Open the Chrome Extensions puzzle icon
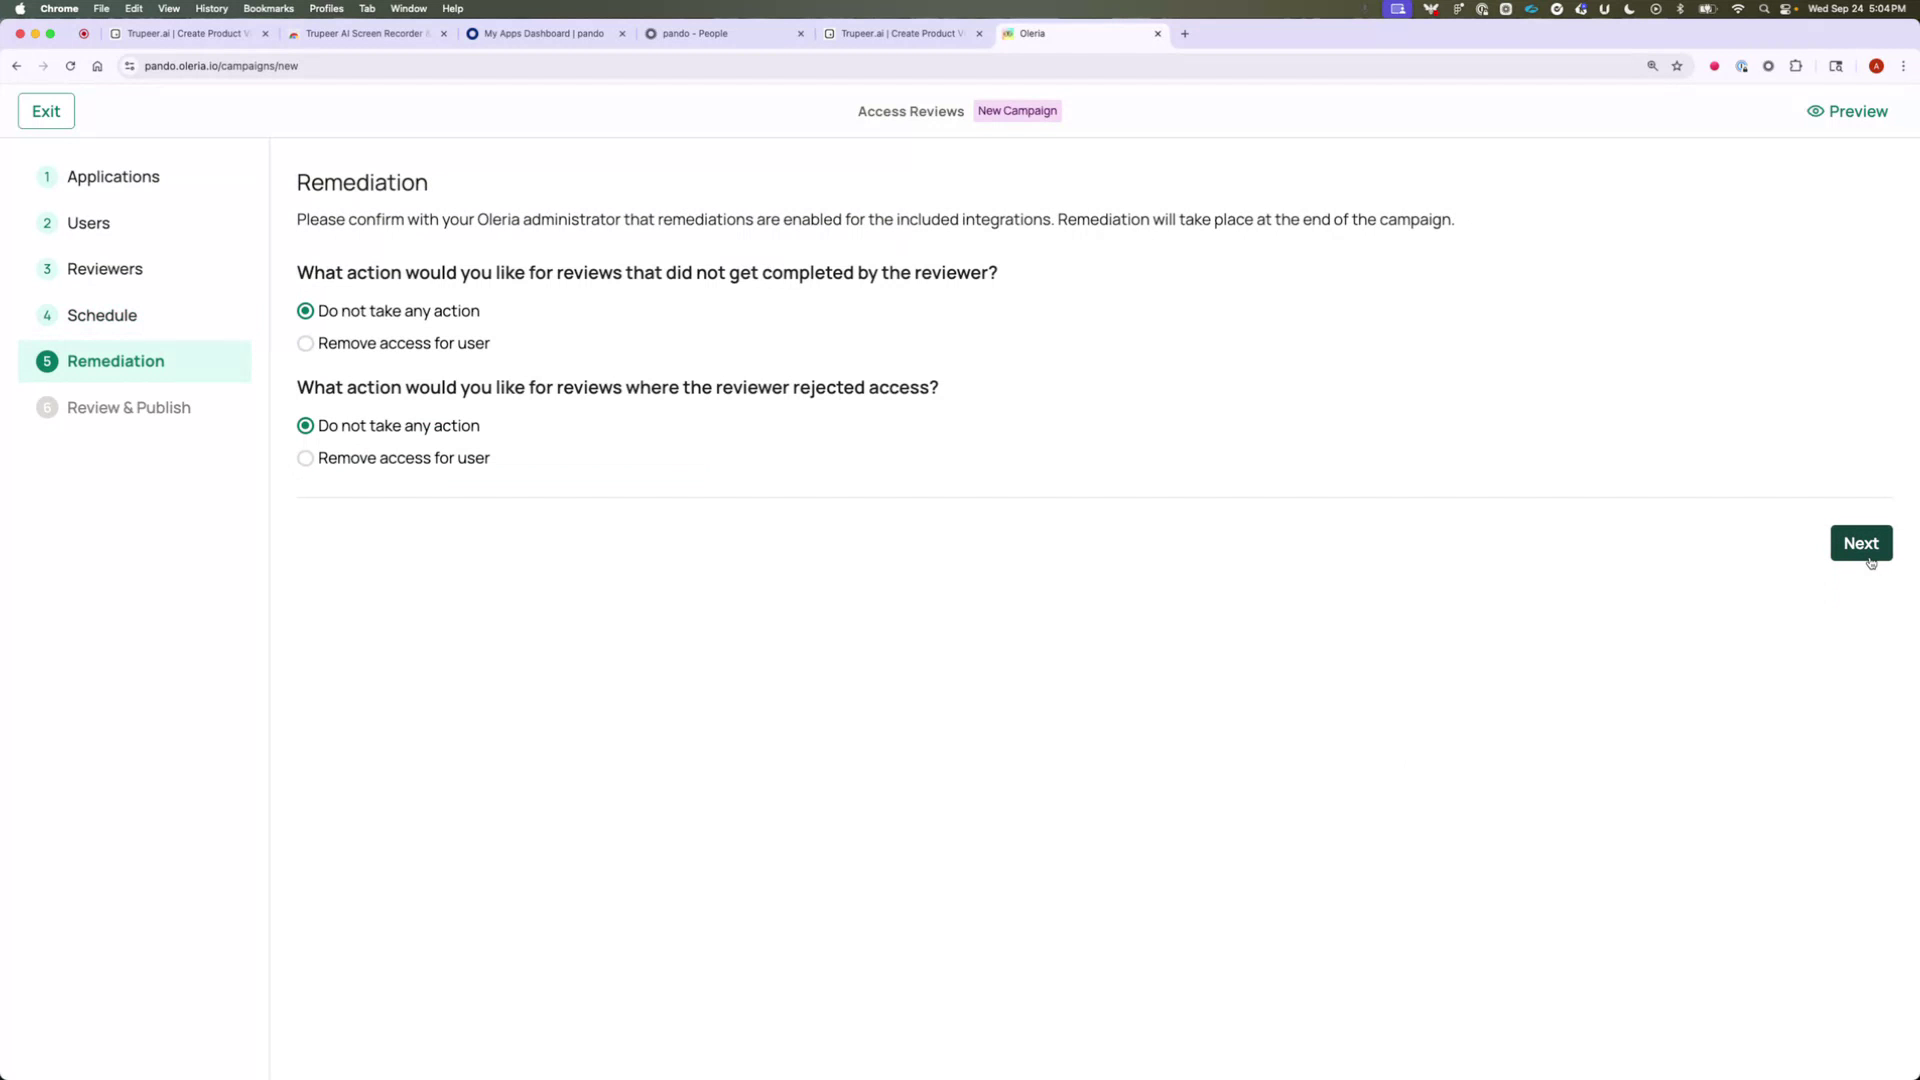The height and width of the screenshot is (1080, 1920). 1796,66
